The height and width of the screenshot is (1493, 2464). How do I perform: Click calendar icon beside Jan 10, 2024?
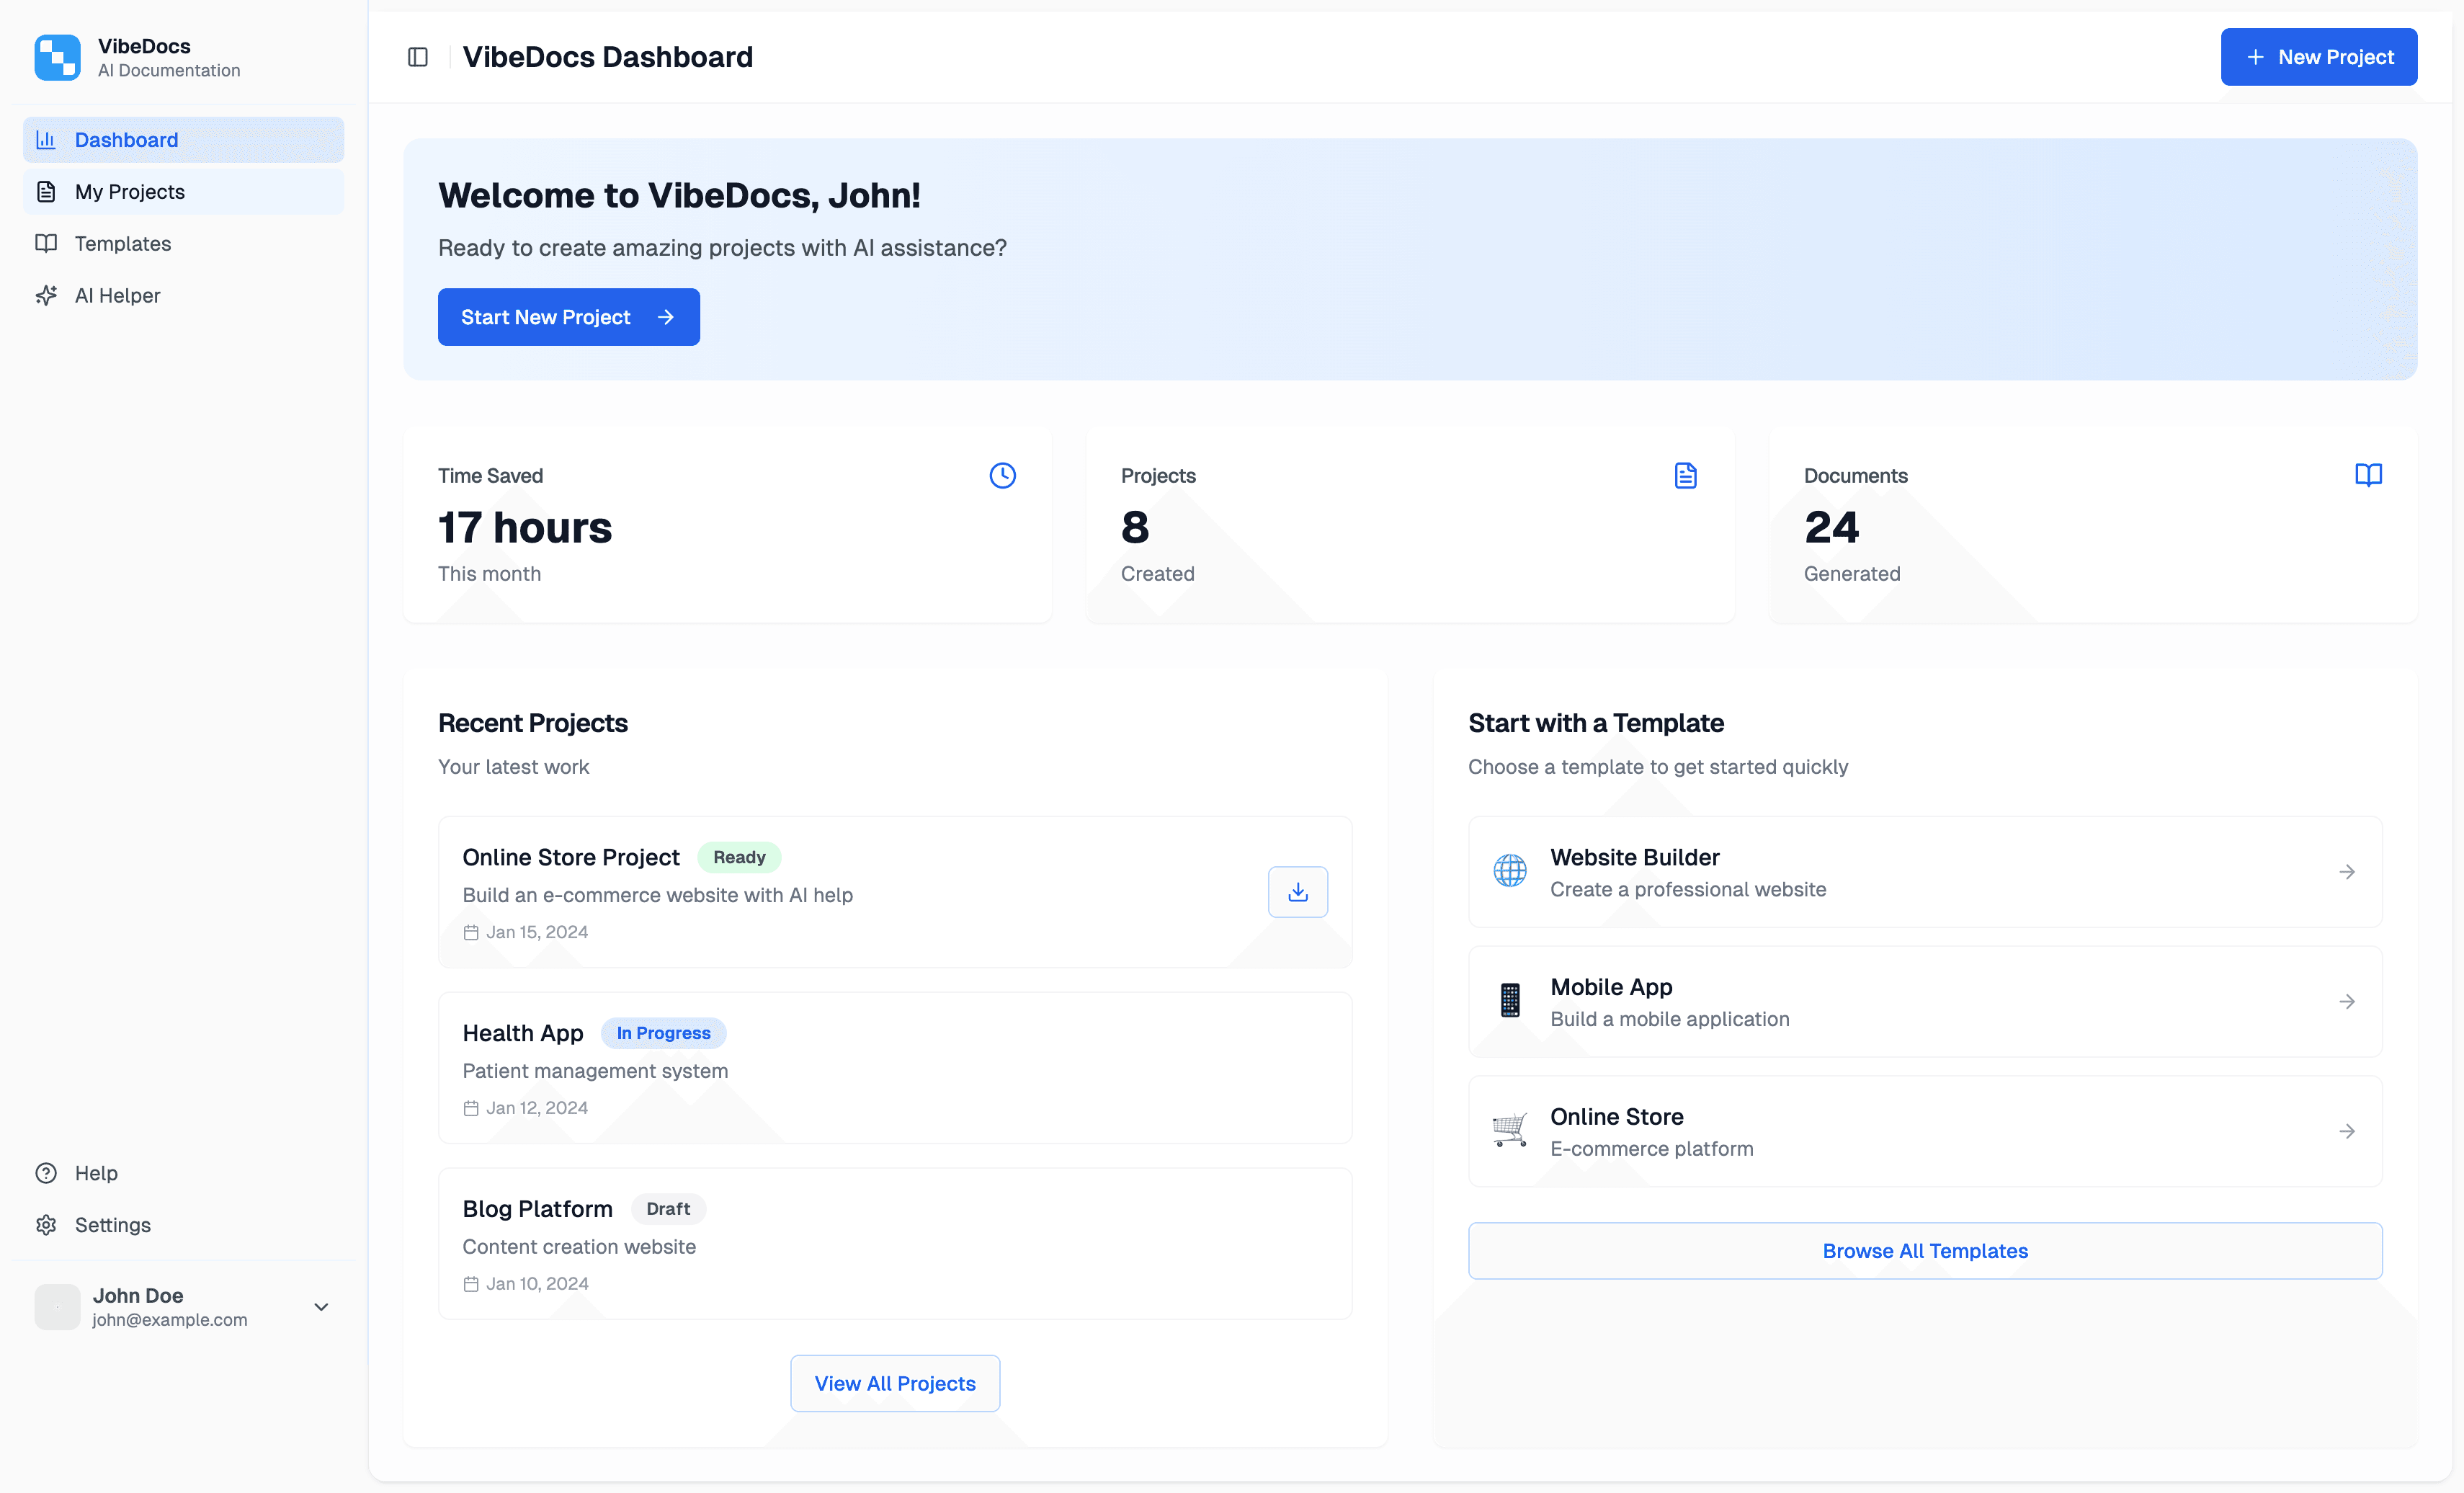(471, 1284)
